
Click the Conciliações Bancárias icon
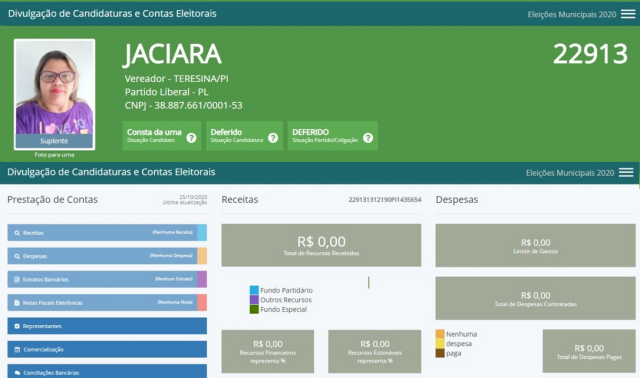point(17,373)
